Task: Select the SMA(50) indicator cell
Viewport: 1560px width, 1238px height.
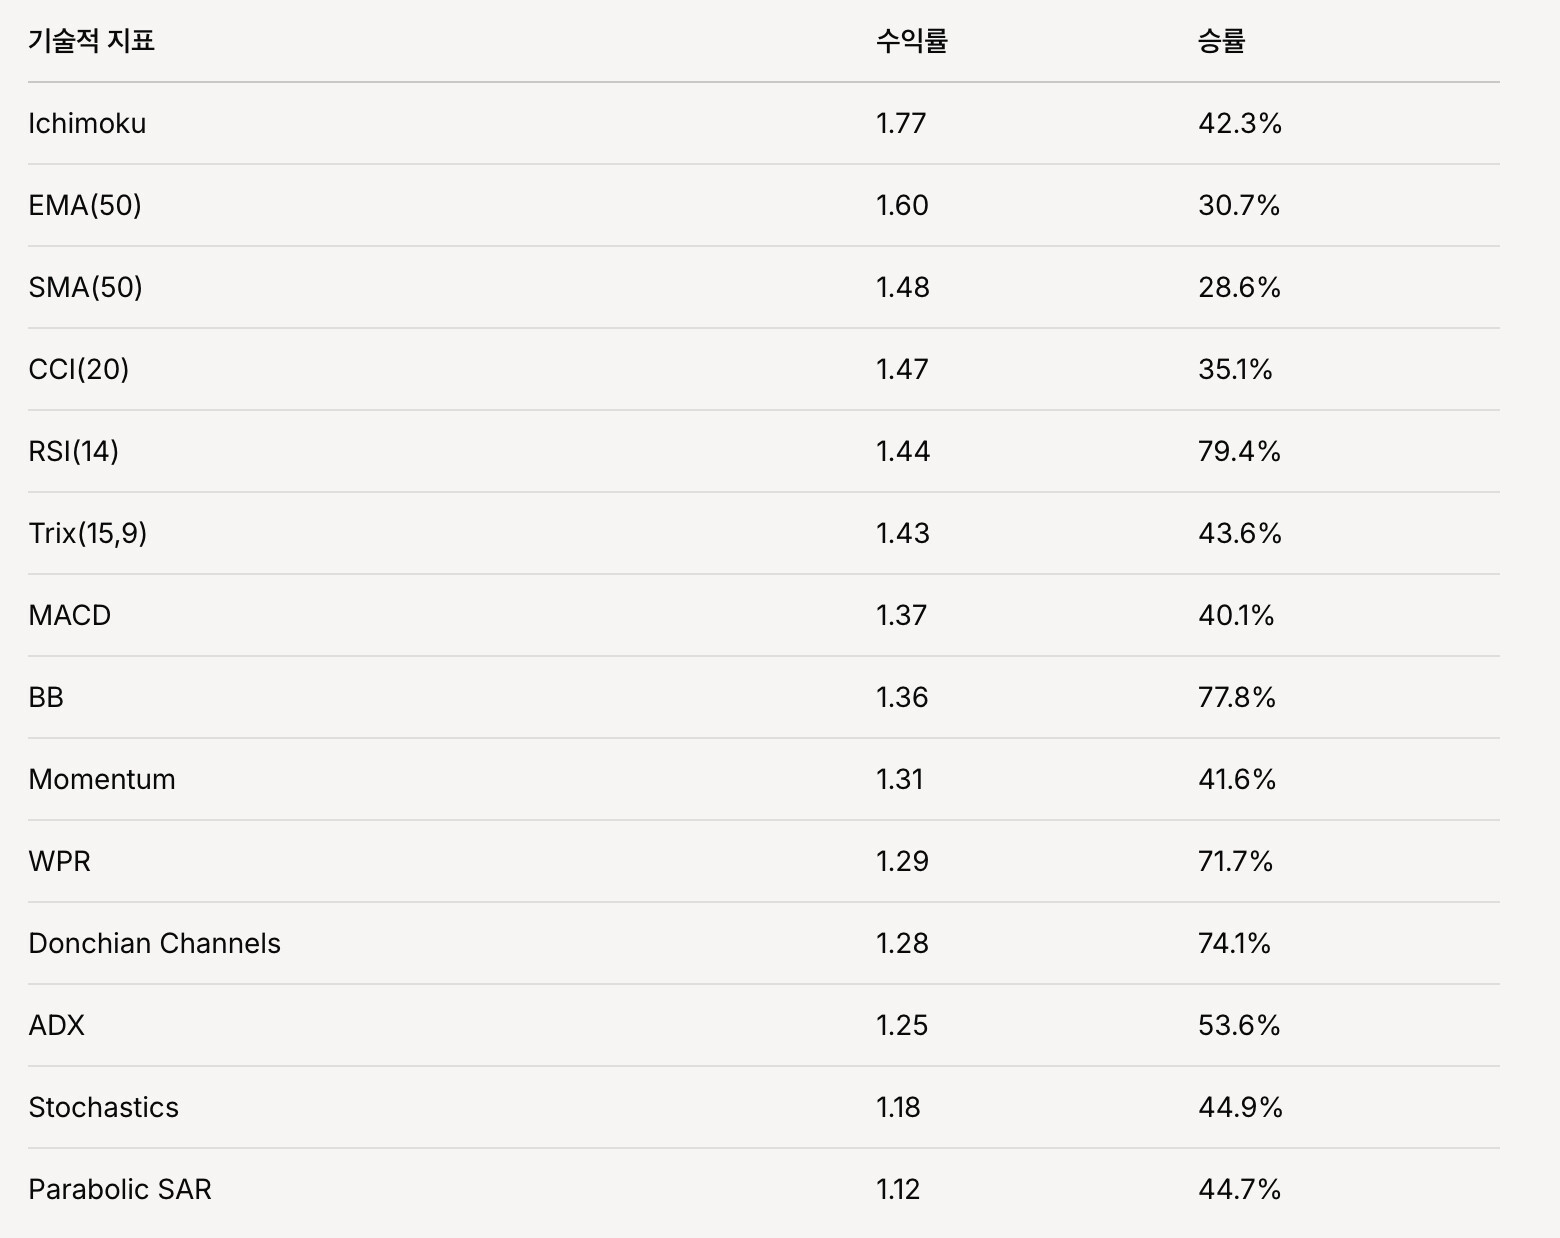Action: (85, 287)
